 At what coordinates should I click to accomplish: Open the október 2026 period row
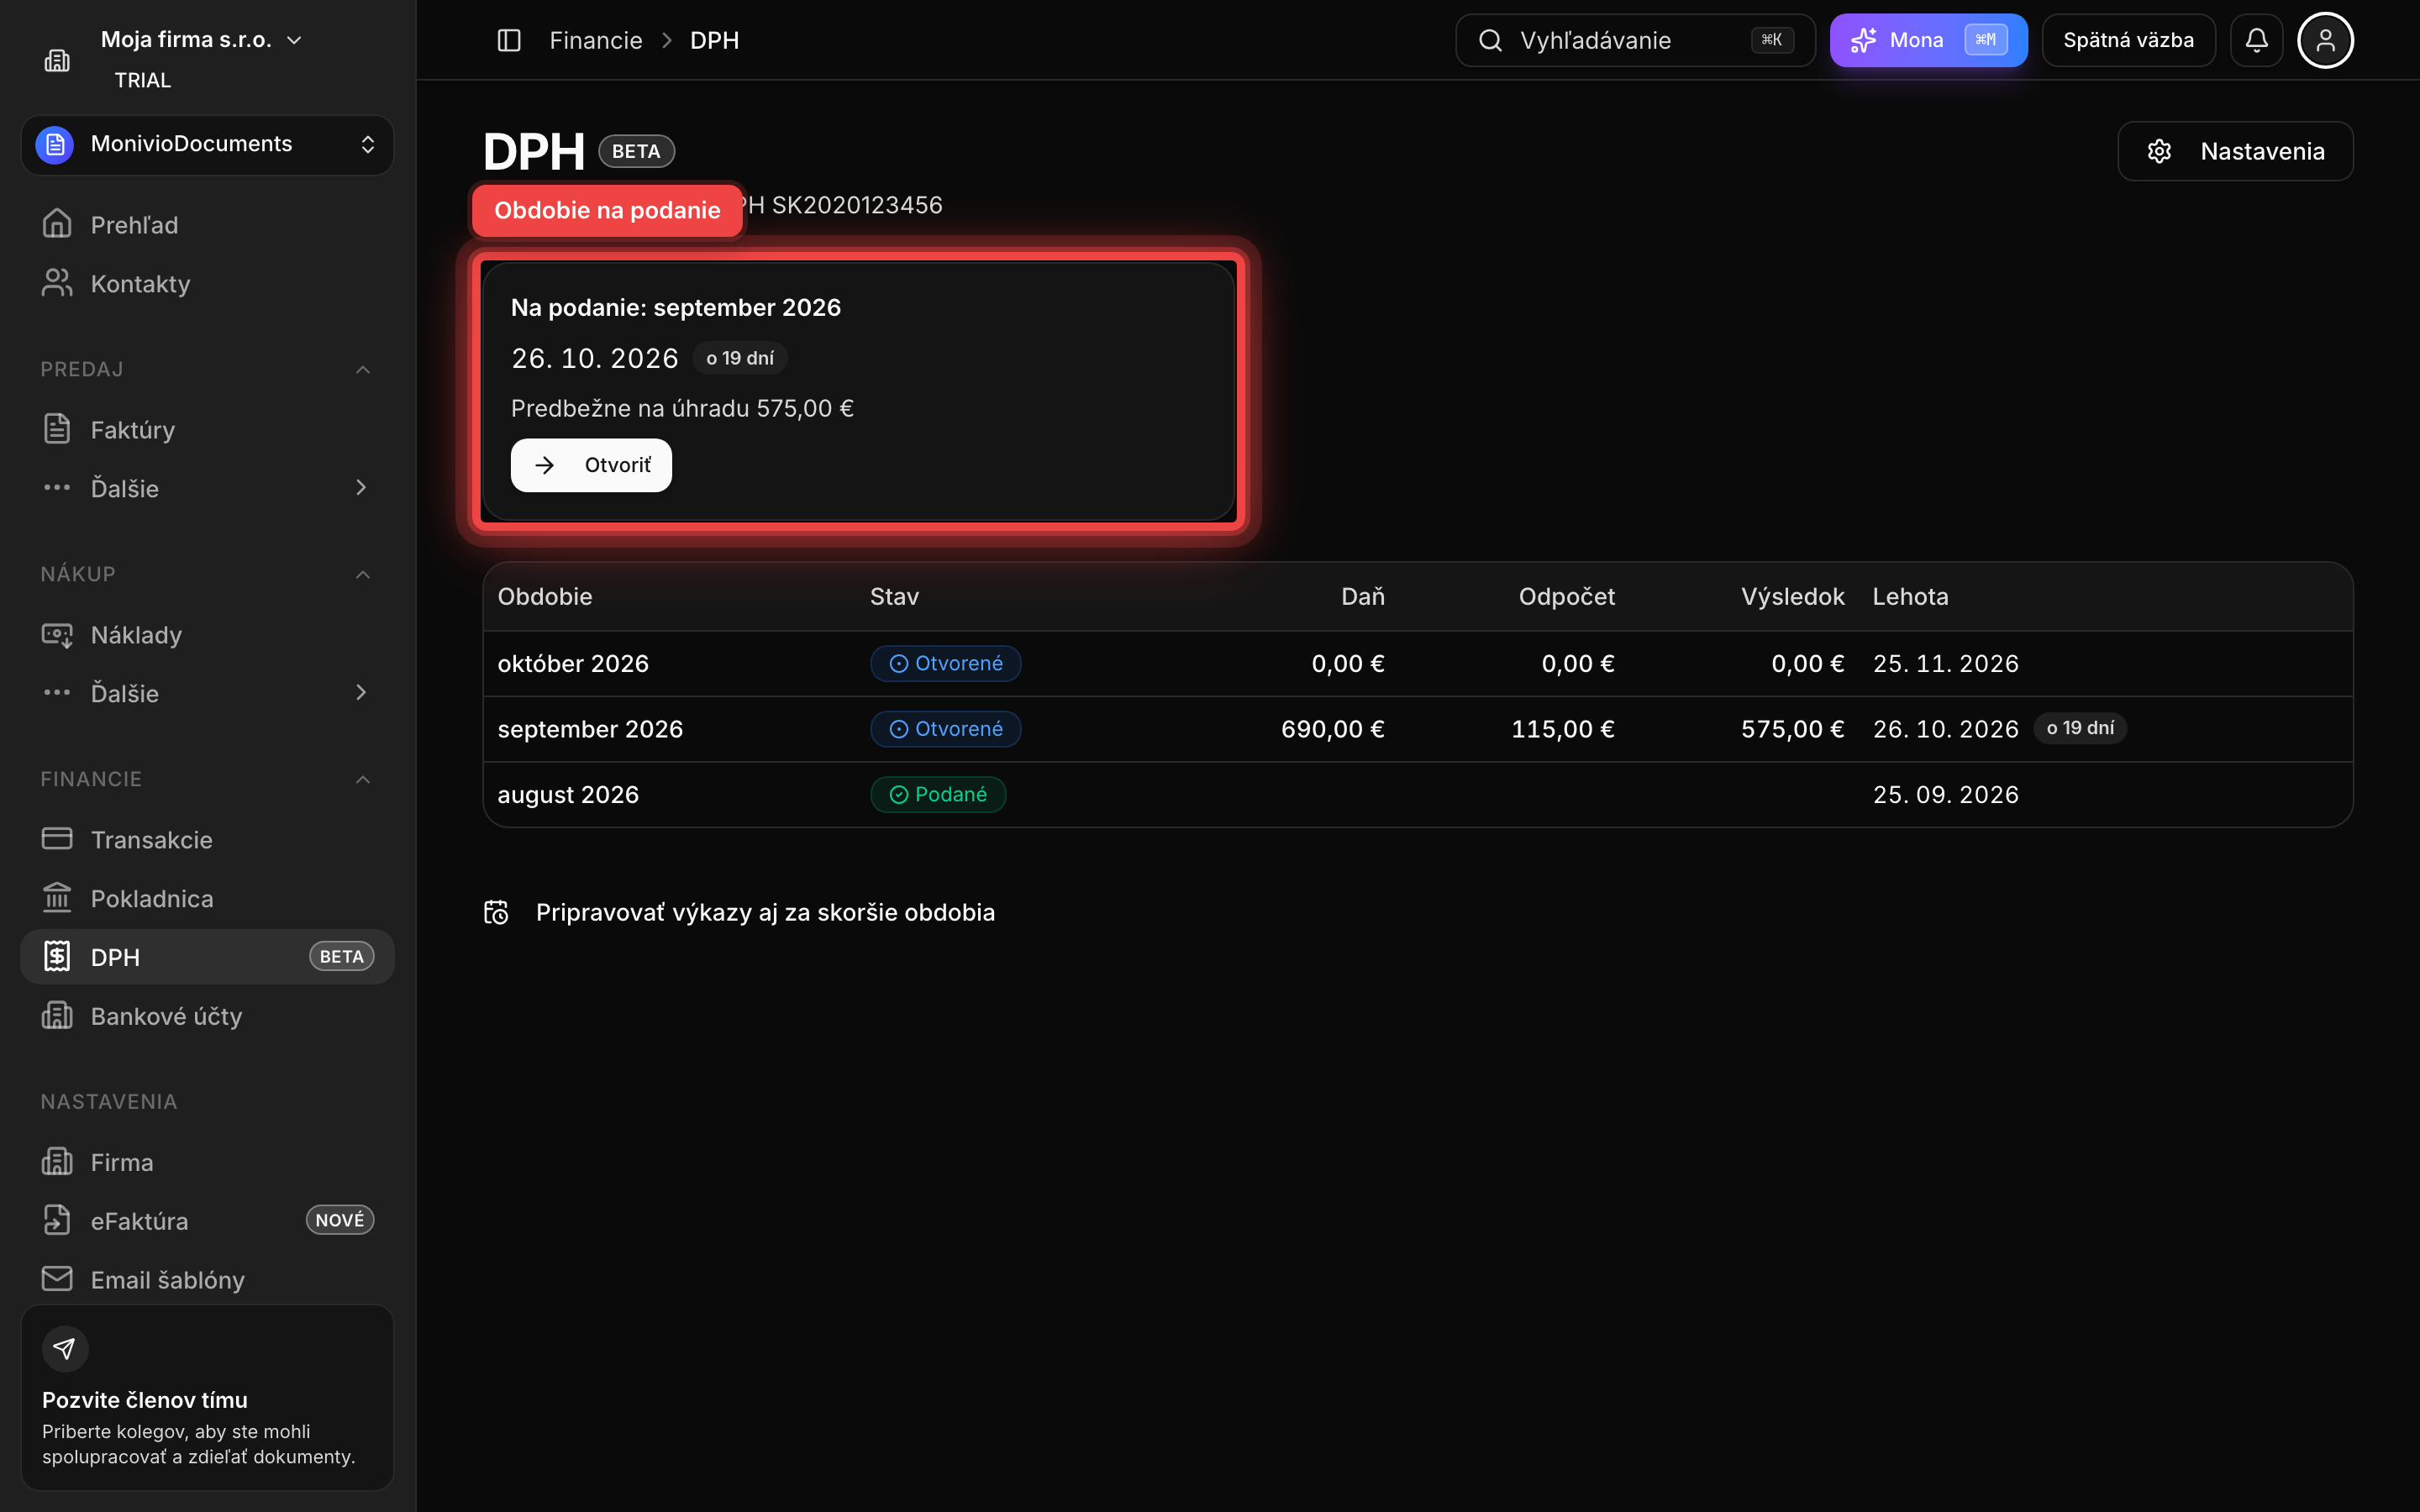1418,664
